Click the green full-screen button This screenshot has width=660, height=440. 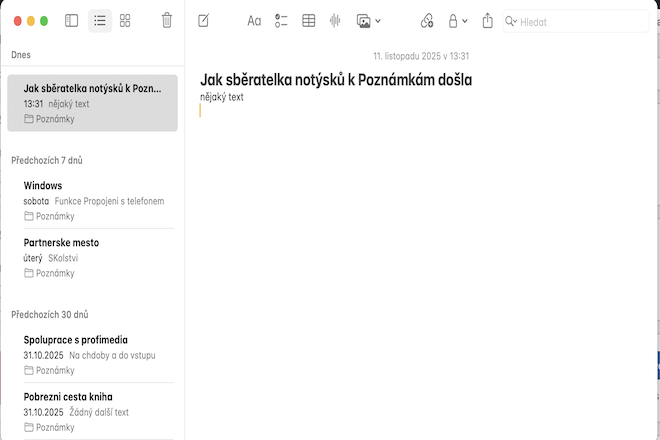(x=44, y=21)
